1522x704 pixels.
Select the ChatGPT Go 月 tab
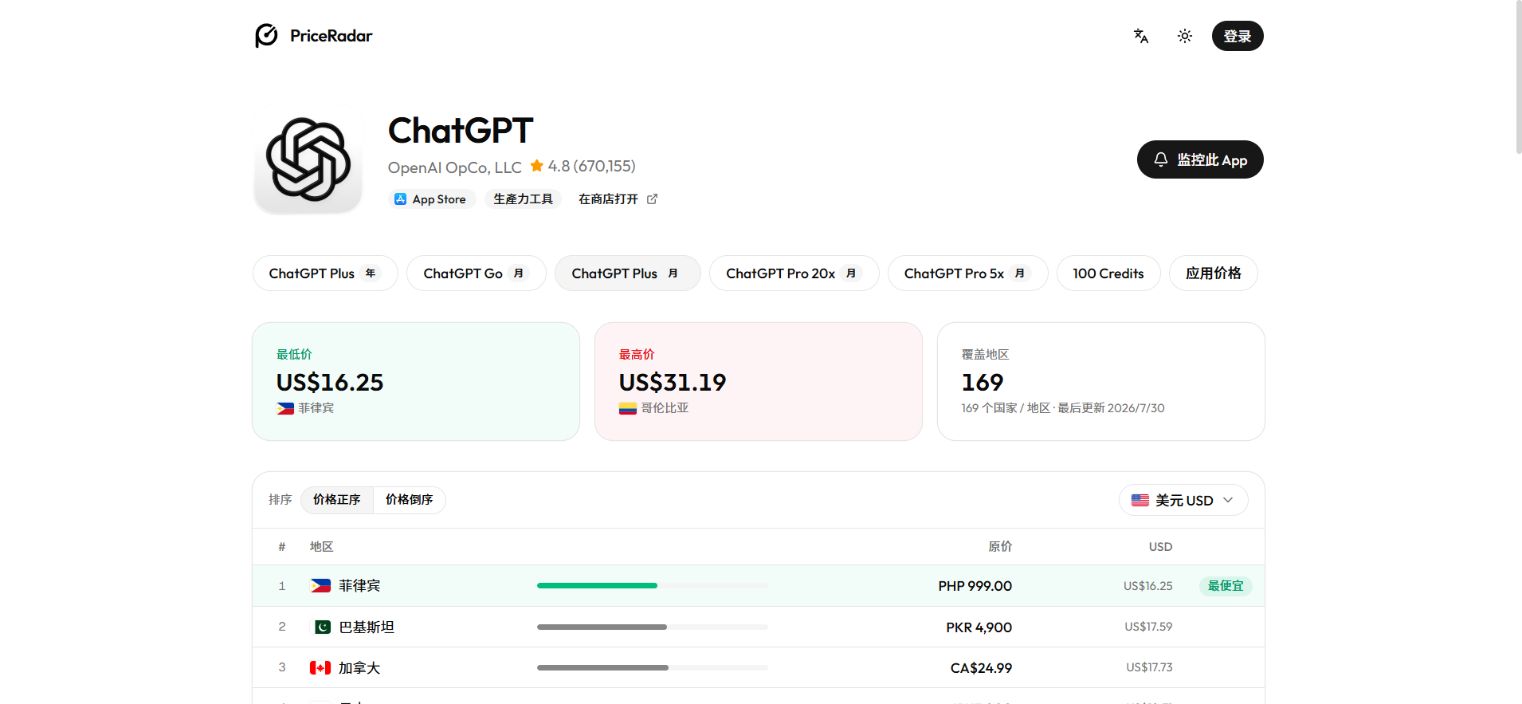click(476, 273)
